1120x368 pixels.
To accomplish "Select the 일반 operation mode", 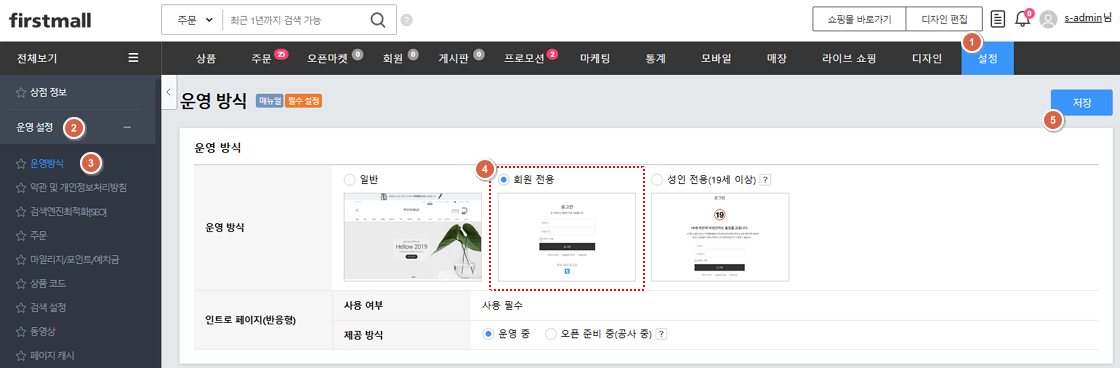I will point(349,180).
